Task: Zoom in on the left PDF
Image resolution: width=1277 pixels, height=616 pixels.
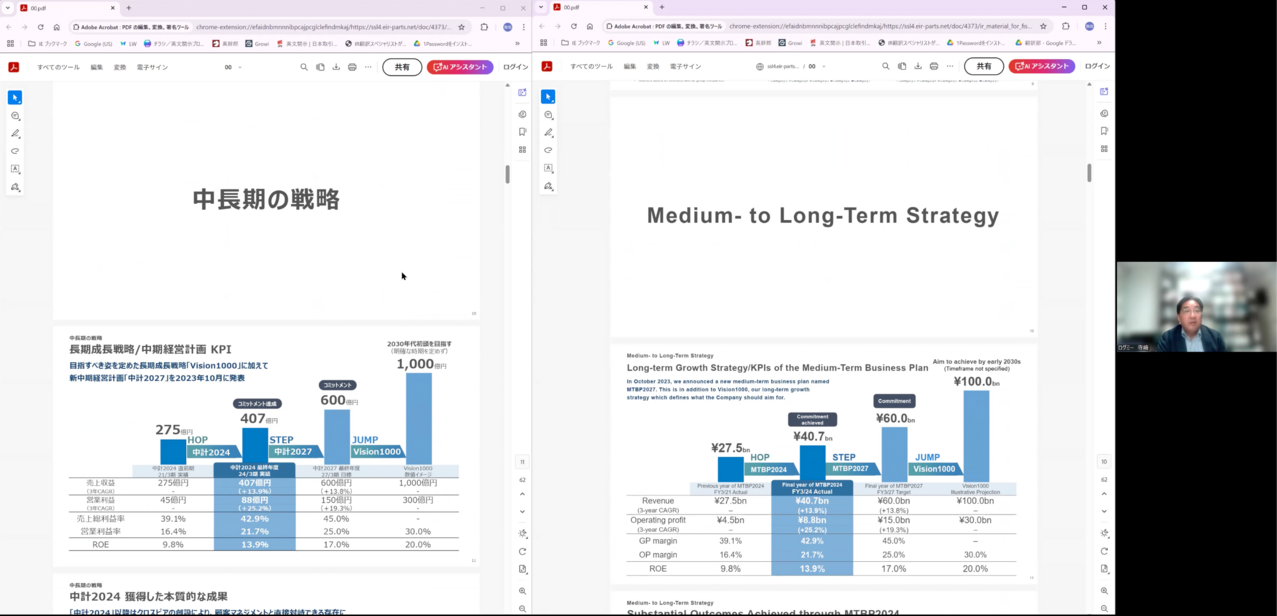Action: [522, 591]
